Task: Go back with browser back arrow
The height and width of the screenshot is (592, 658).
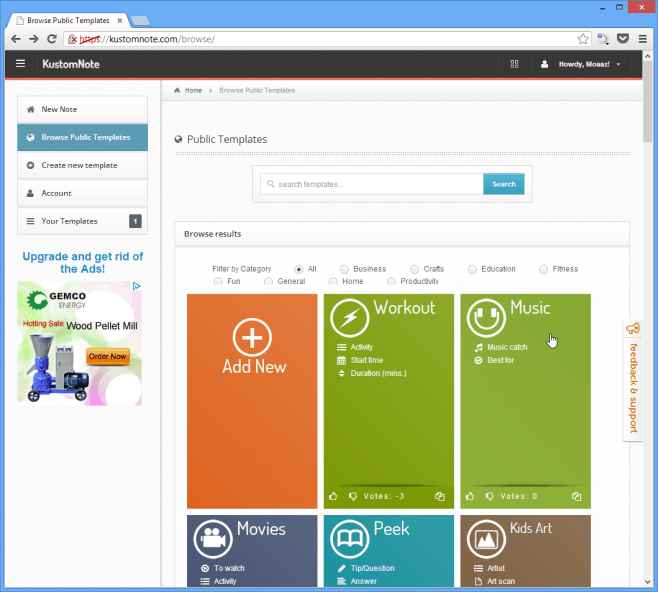Action: tap(16, 39)
